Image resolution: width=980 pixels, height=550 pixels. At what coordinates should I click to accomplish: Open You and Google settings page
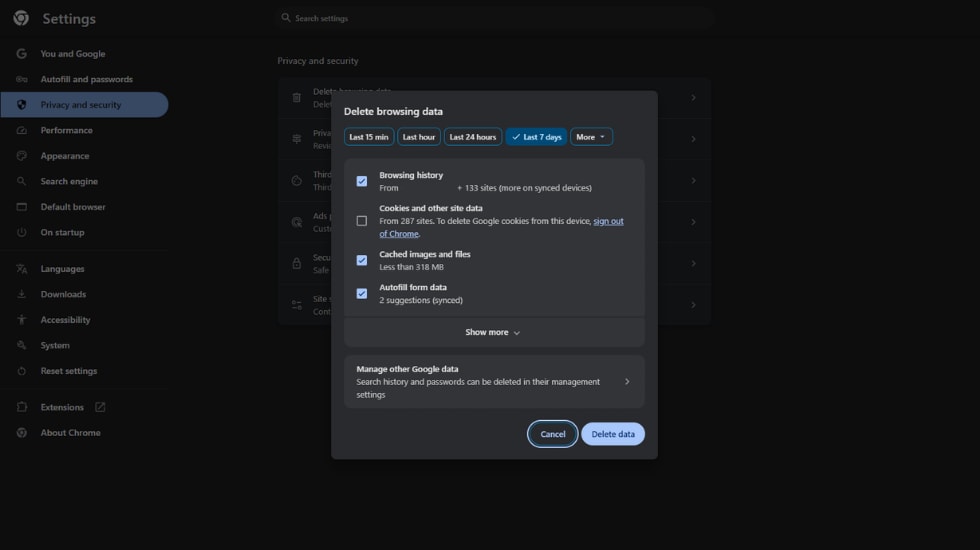tap(84, 54)
